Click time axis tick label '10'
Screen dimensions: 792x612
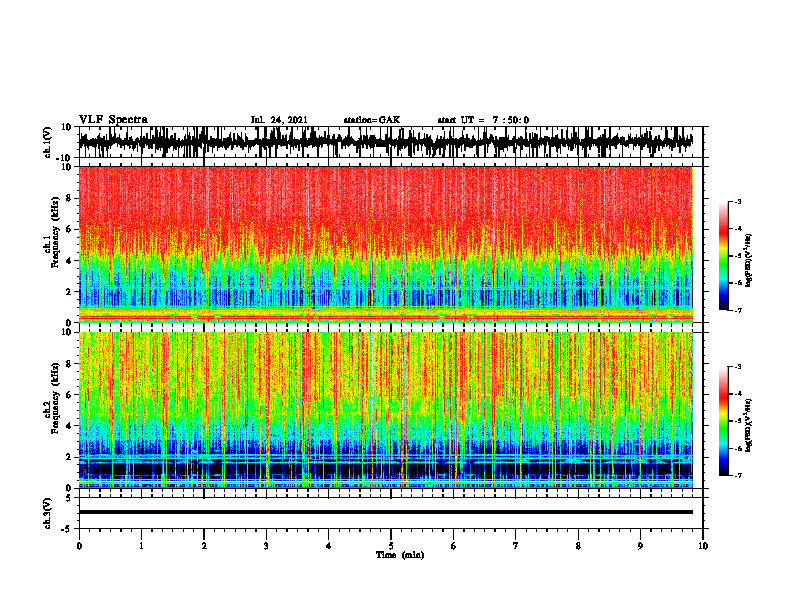pyautogui.click(x=703, y=546)
